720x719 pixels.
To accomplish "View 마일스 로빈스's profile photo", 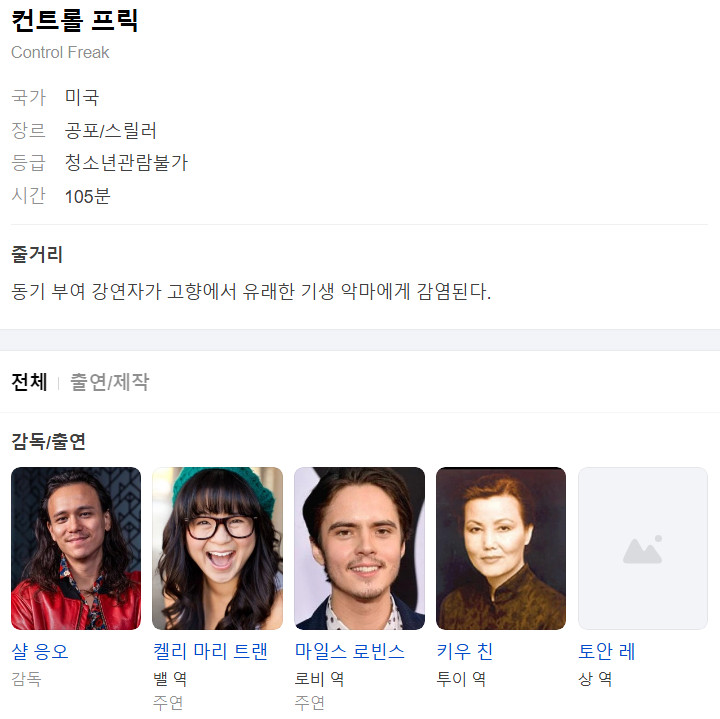I will [x=359, y=548].
